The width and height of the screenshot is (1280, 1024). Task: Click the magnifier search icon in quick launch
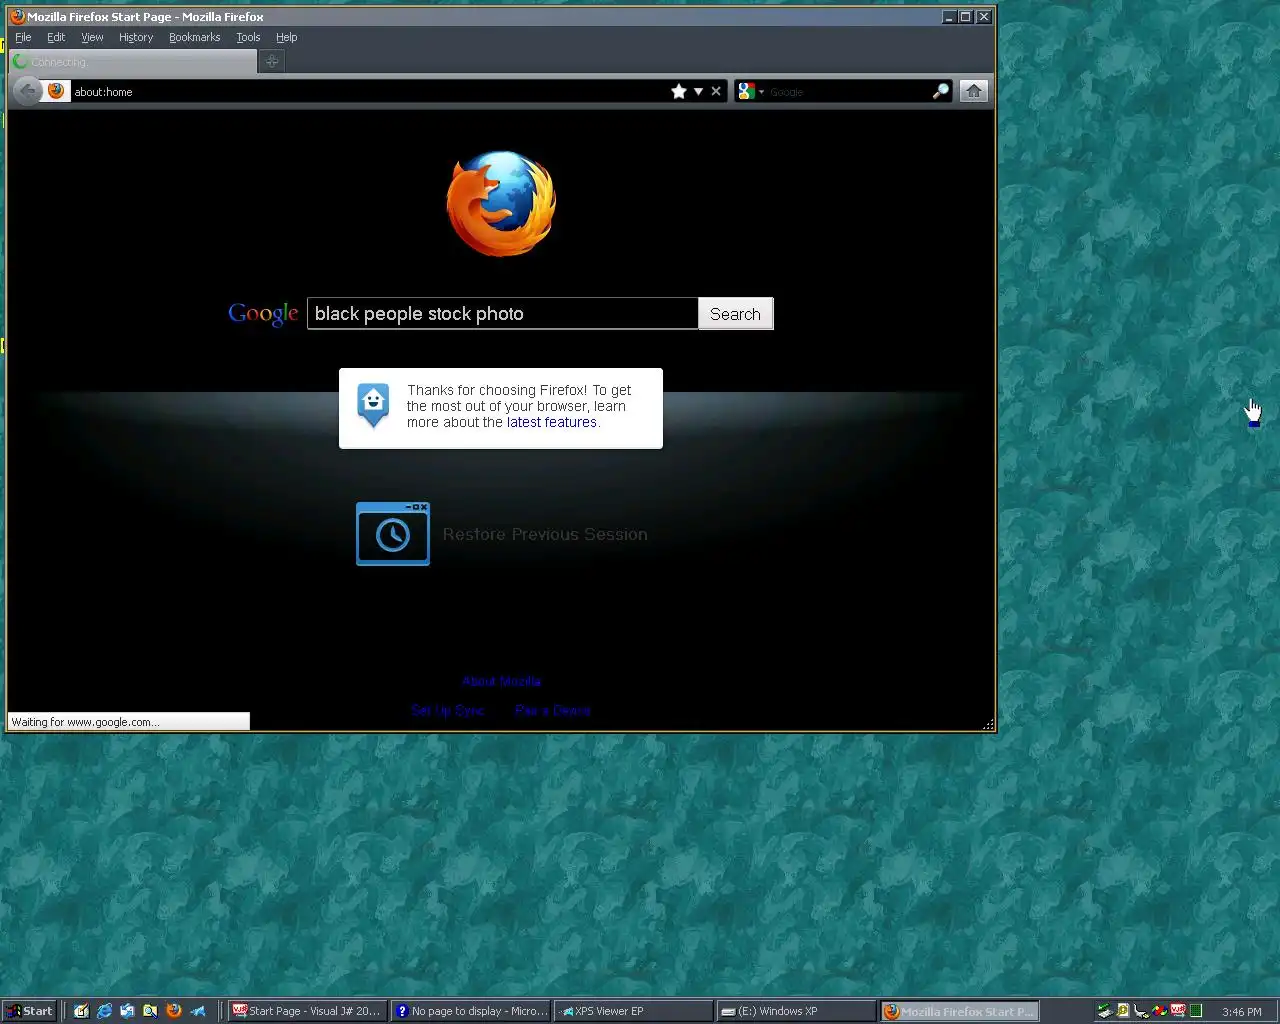click(150, 1011)
